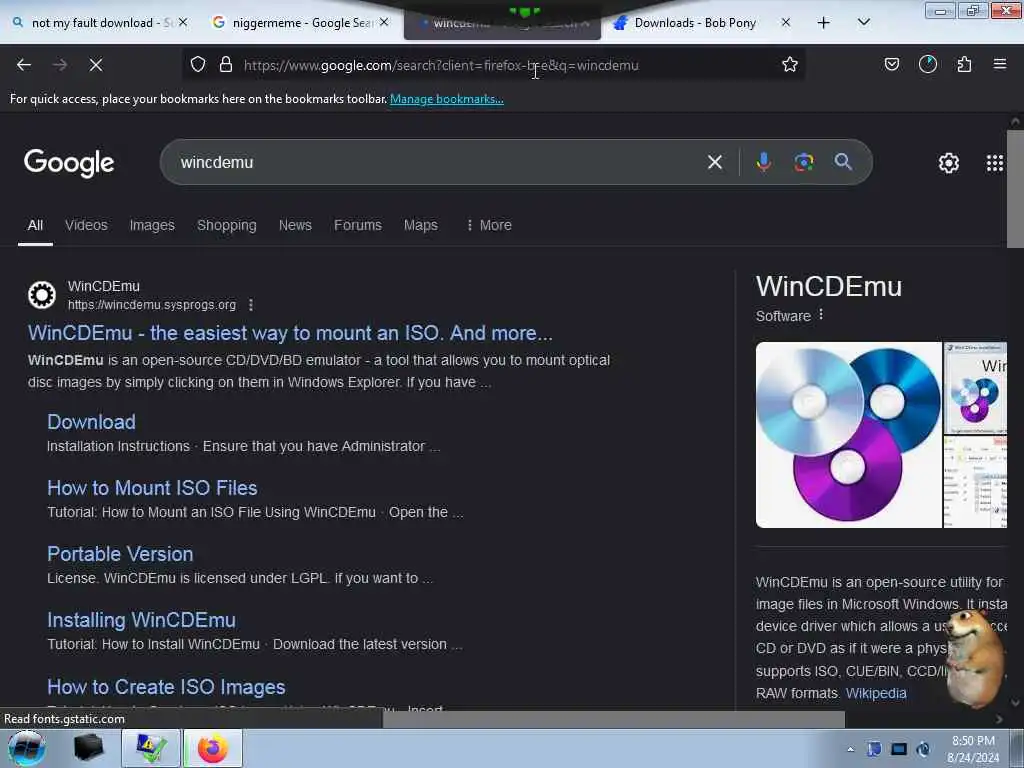
Task: Close the 'not my fault download' tab
Action: point(184,23)
